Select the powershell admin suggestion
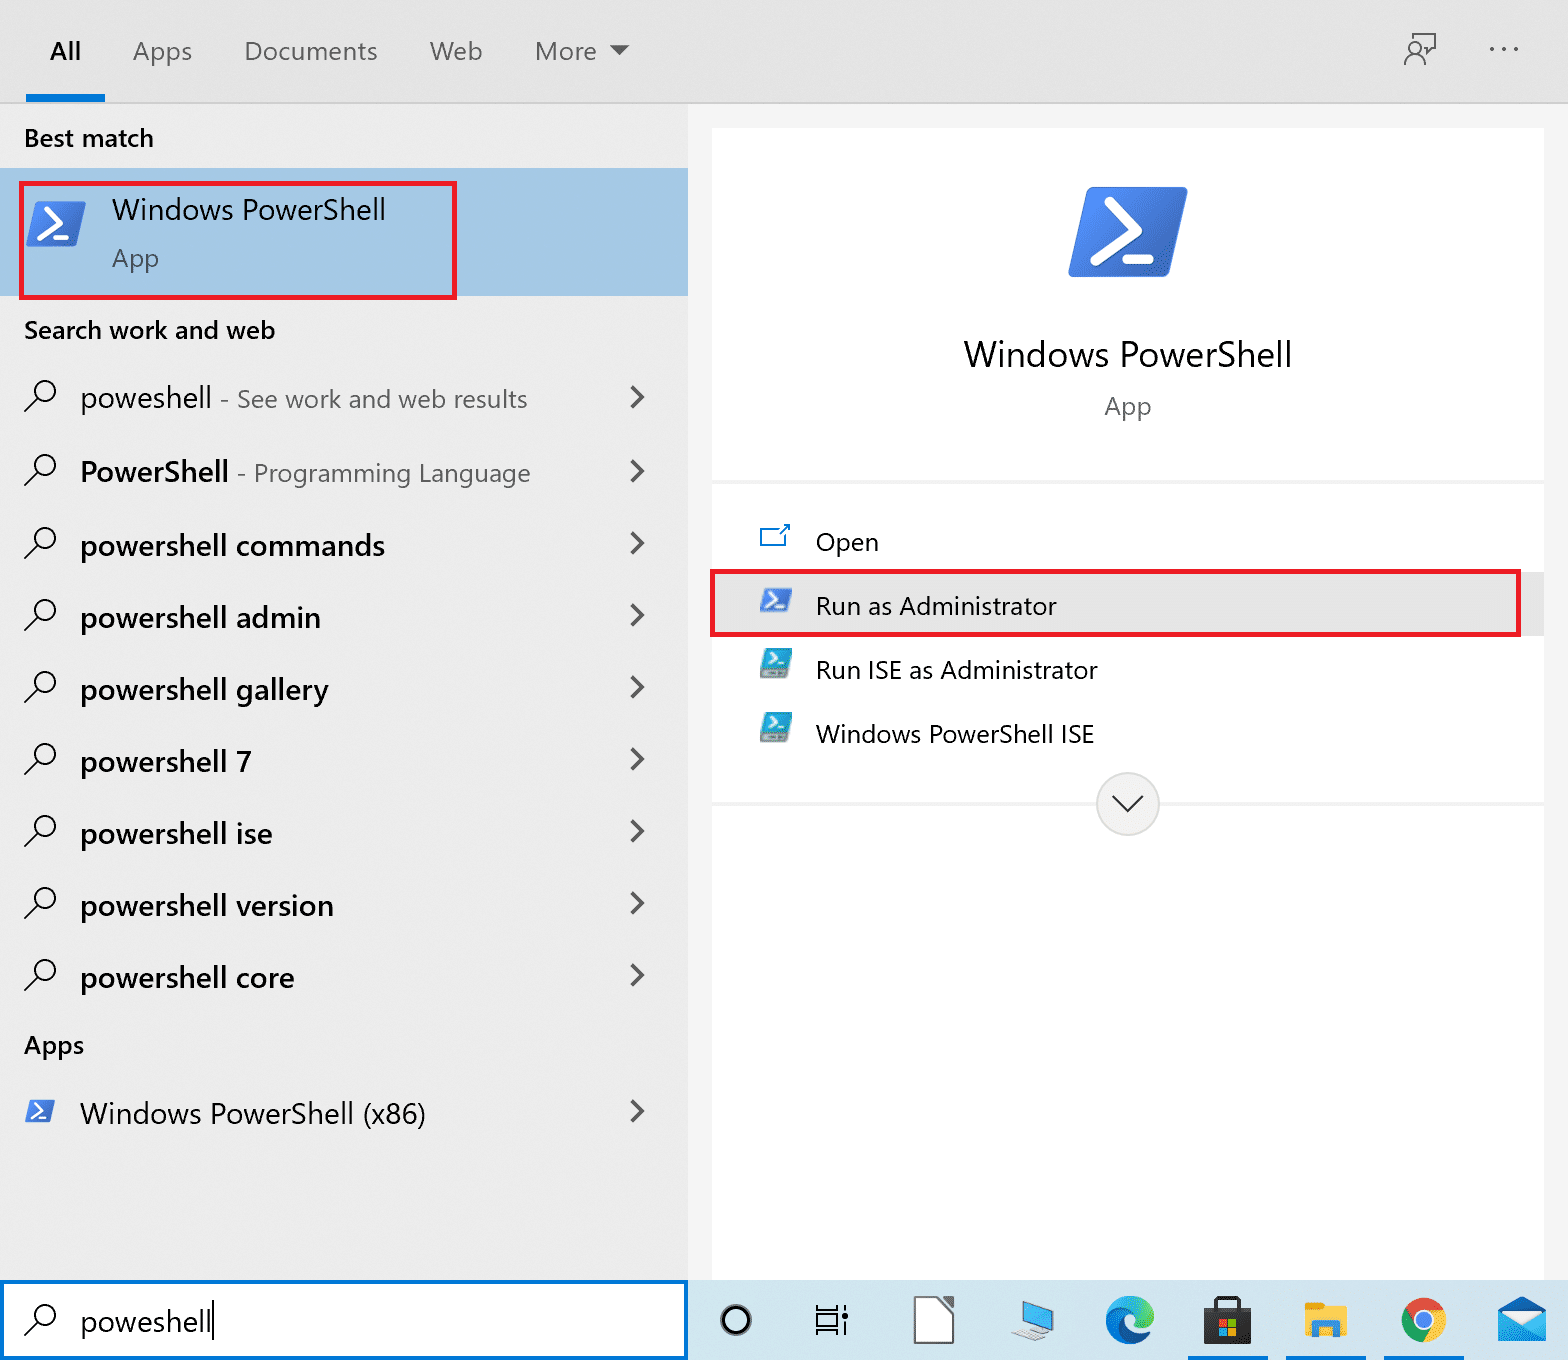The height and width of the screenshot is (1360, 1568). (x=344, y=616)
